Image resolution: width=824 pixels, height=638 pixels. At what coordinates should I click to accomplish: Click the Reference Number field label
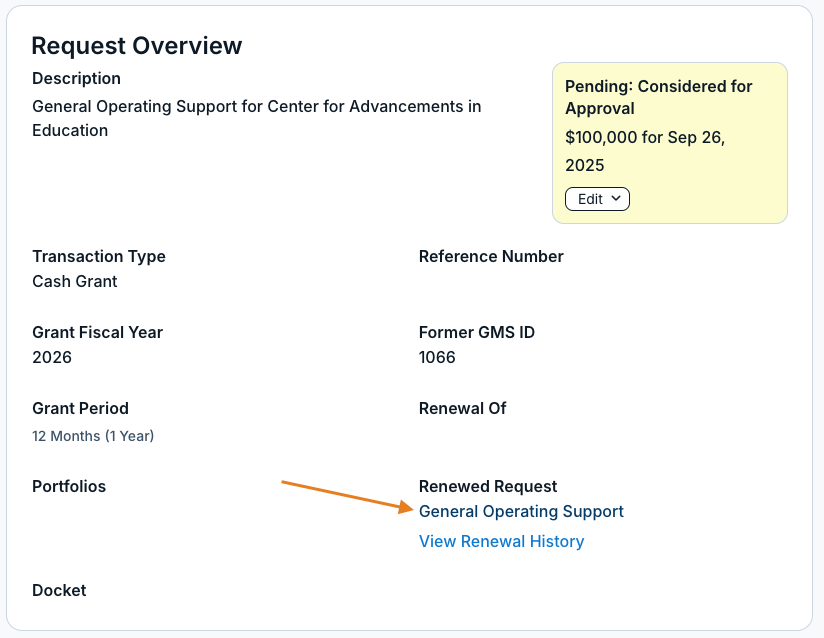coord(491,256)
